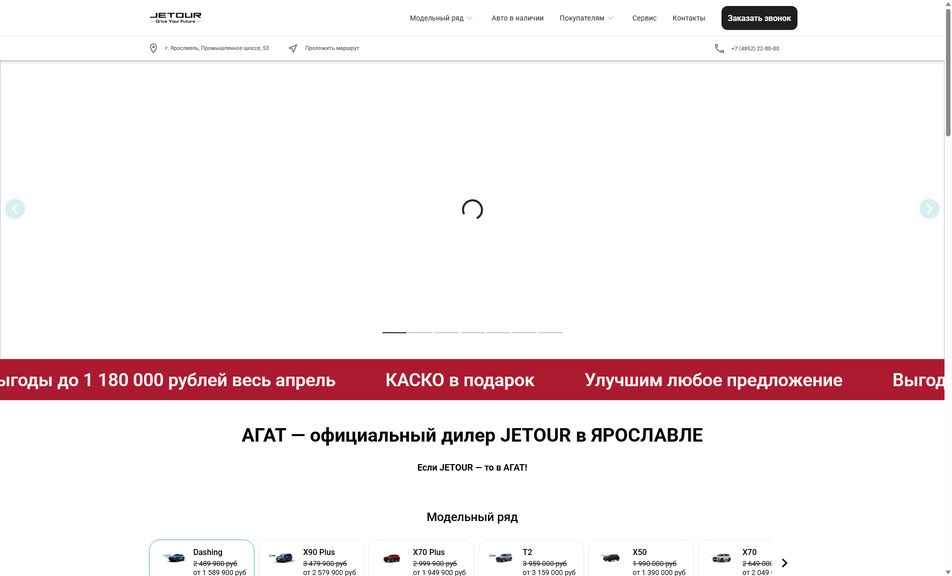Click the X50 car thumbnail image
The height and width of the screenshot is (576, 952).
point(610,557)
